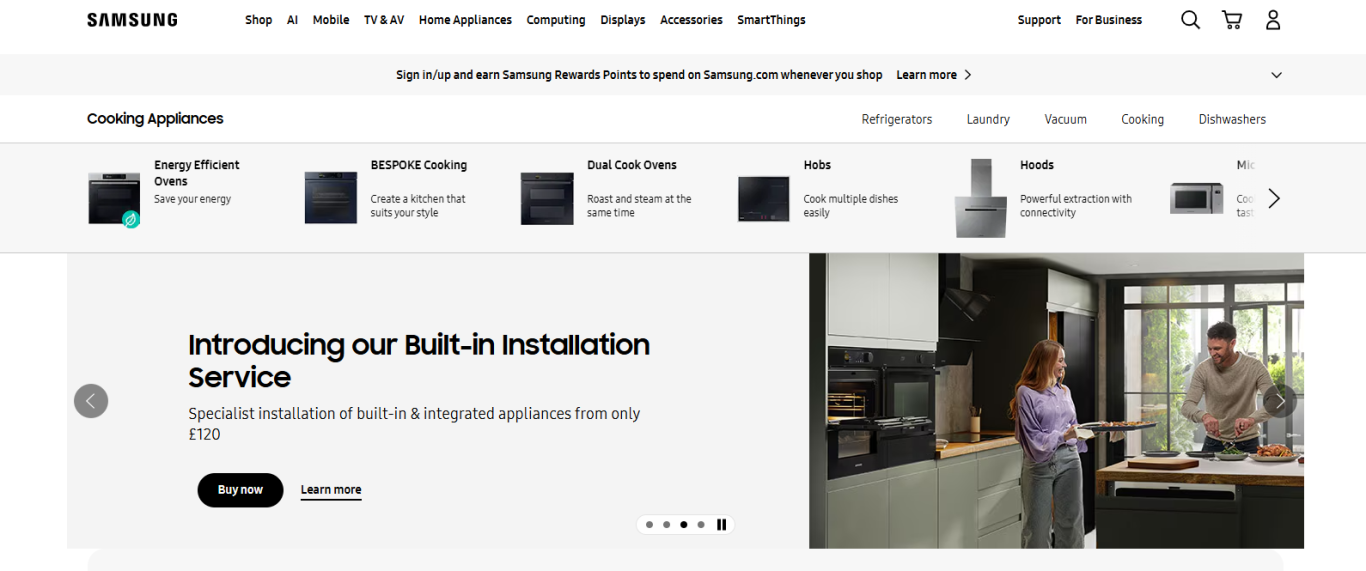The width and height of the screenshot is (1366, 571).
Task: Advance hero carousel with right arrow
Action: pyautogui.click(x=1279, y=401)
